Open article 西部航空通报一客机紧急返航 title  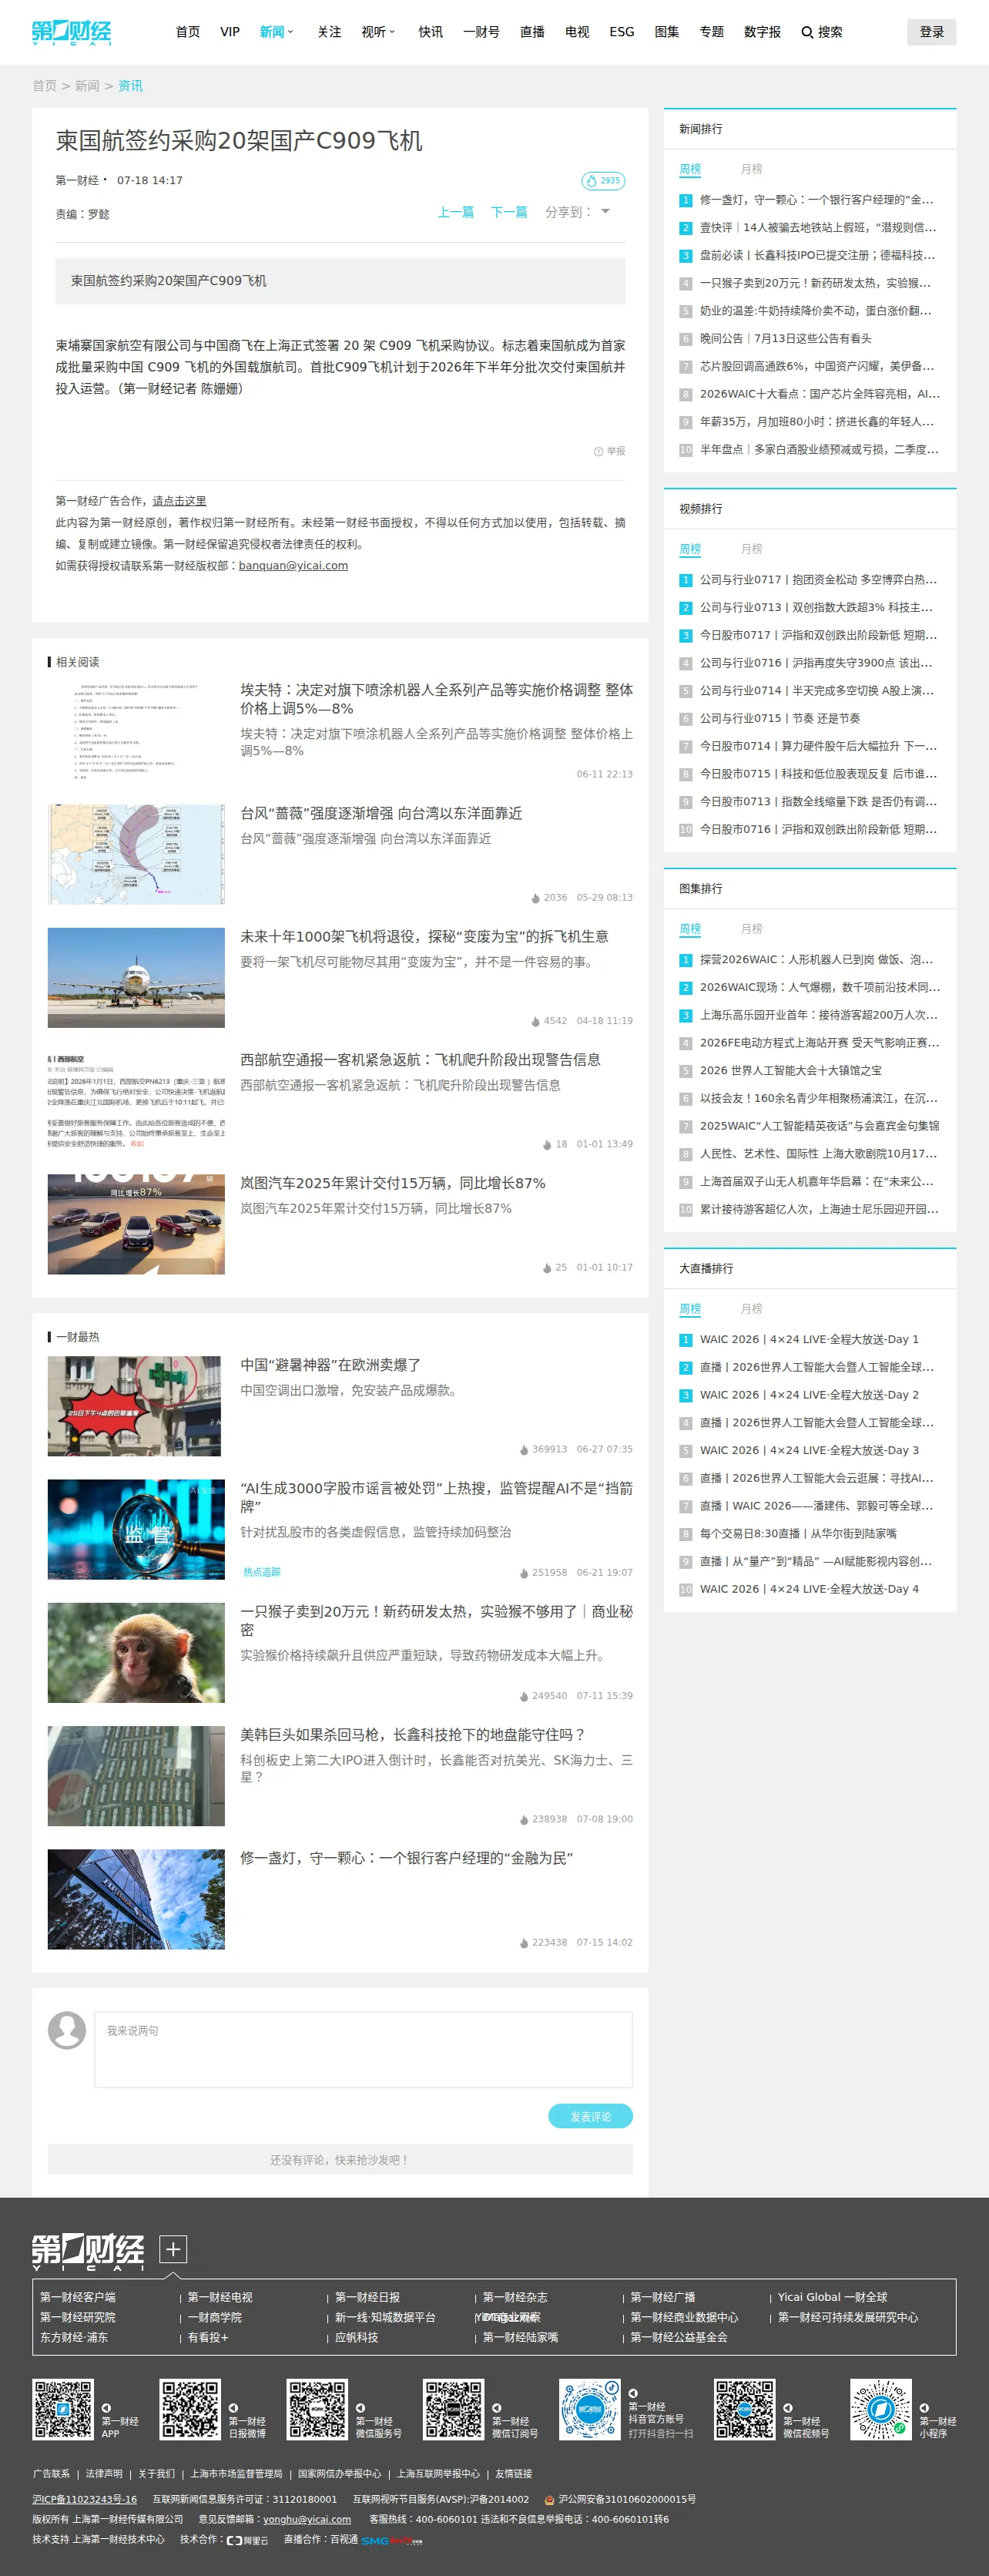pos(420,1060)
